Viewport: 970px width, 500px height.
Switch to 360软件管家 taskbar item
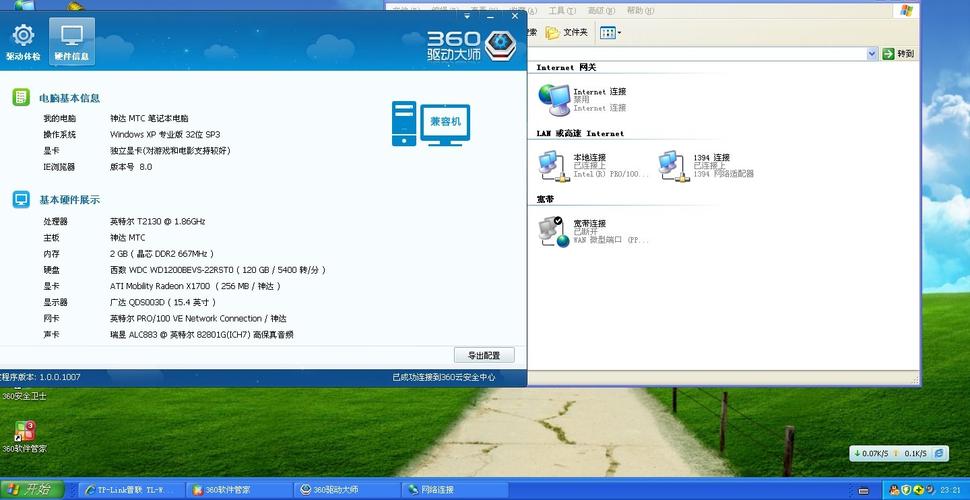pos(240,490)
